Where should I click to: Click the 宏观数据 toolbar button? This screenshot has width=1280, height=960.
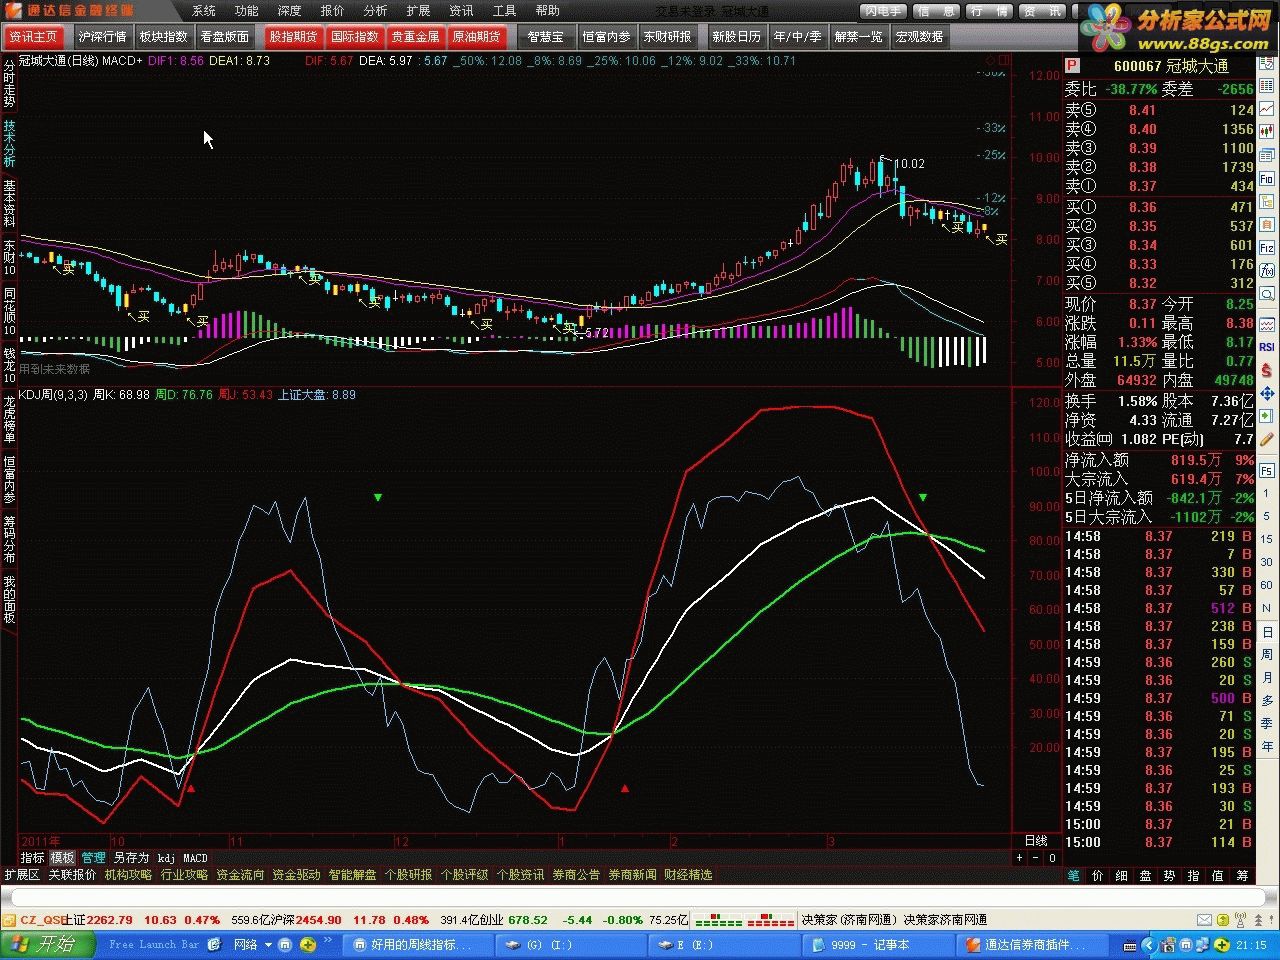920,37
